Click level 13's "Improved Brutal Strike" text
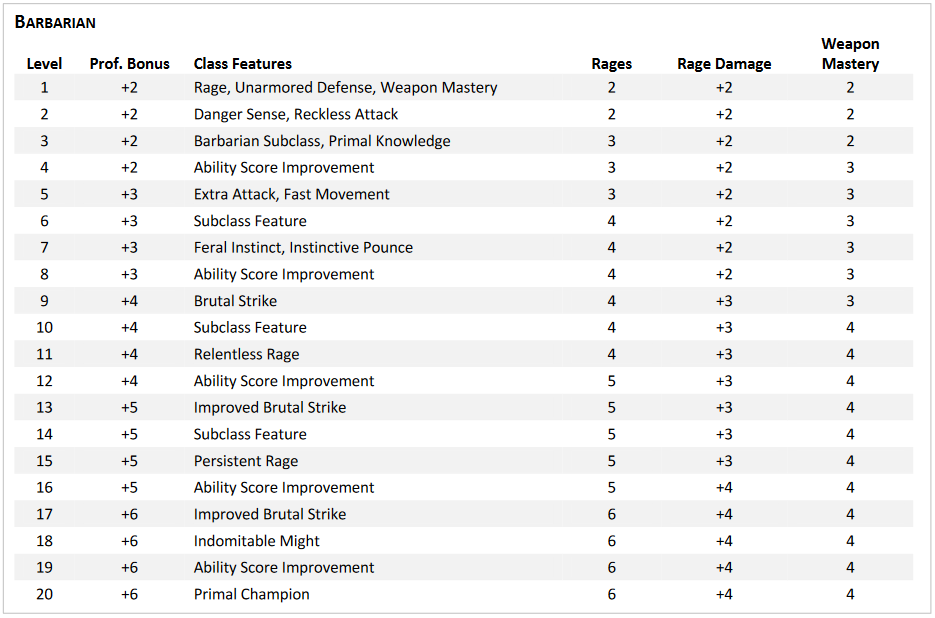935x618 pixels. [270, 408]
